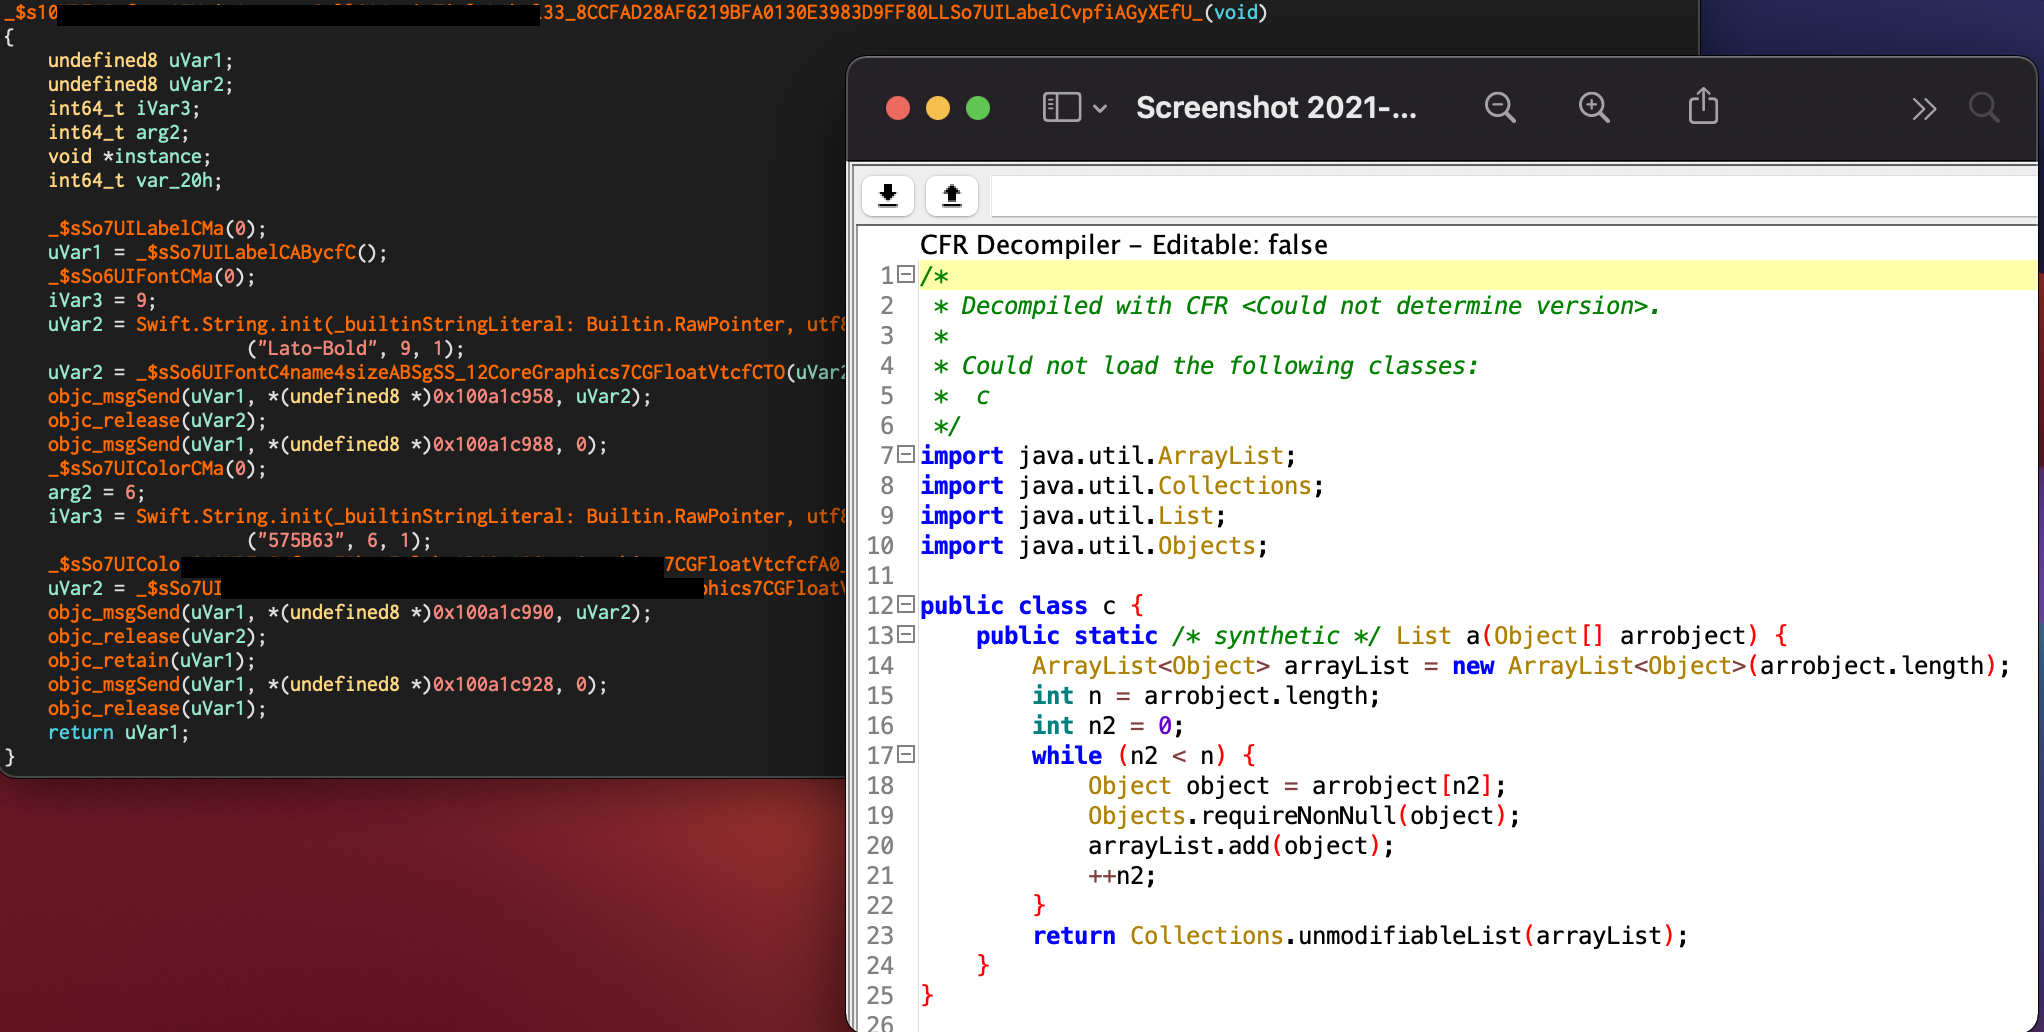Collapse the imports fold at line 7
The image size is (2044, 1032).
click(x=906, y=454)
